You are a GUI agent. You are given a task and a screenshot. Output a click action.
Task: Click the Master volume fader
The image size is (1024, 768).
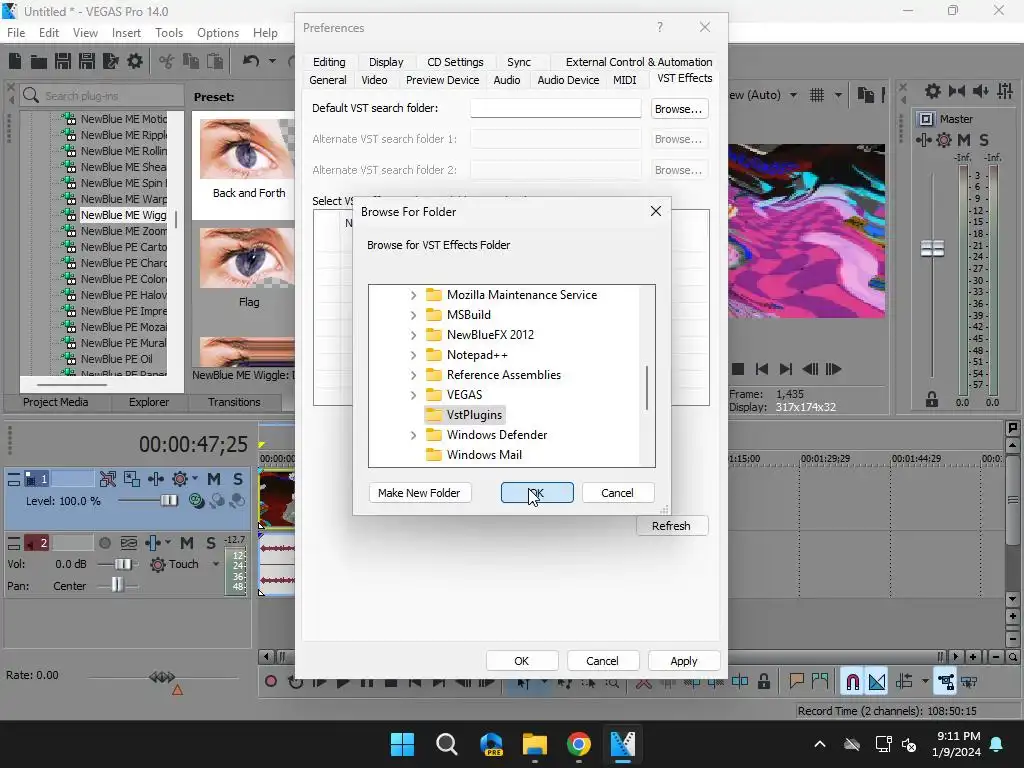click(x=932, y=248)
